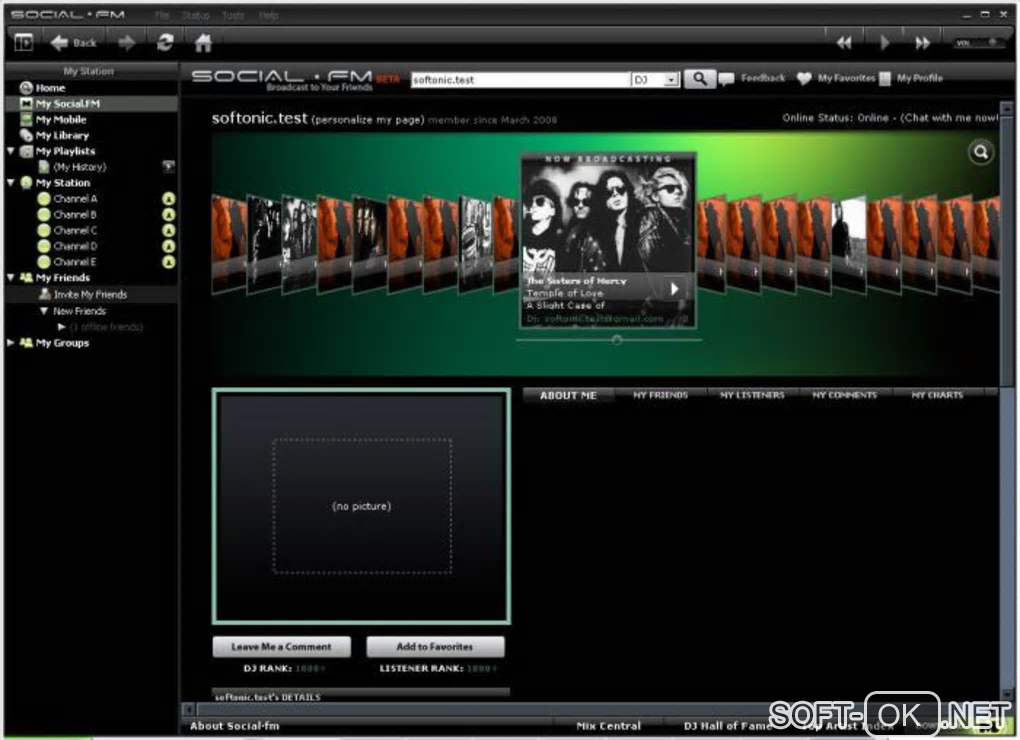This screenshot has width=1020, height=740.
Task: Click the (no picture) profile placeholder
Action: 361,506
